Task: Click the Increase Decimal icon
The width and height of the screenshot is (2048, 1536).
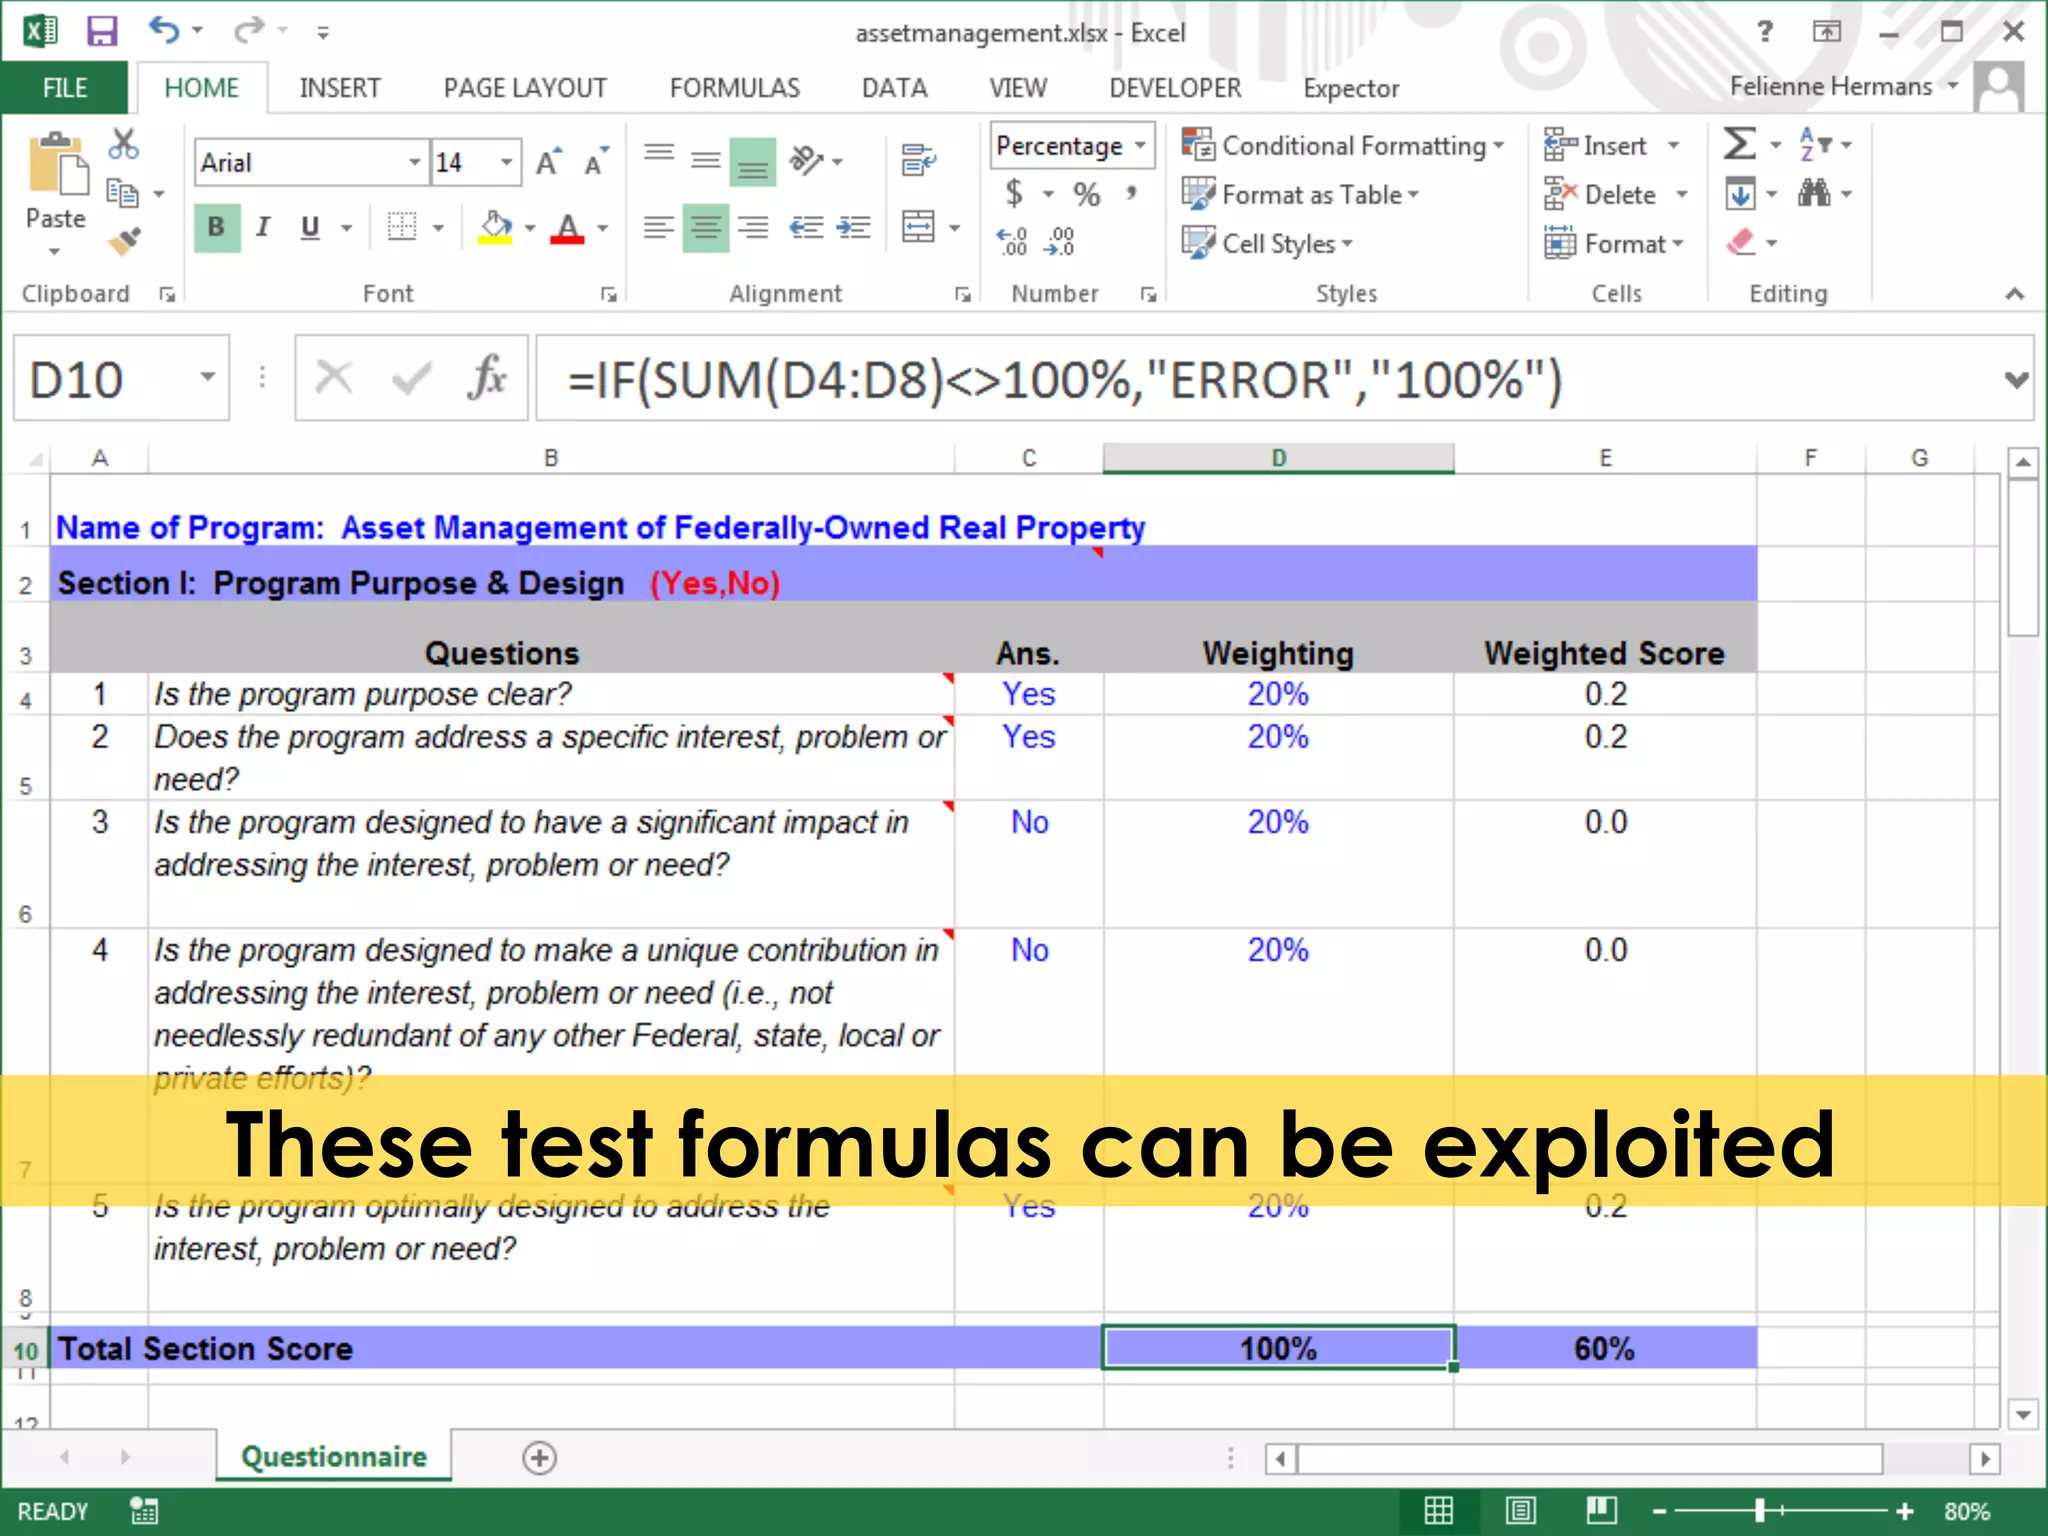Action: (x=1012, y=241)
